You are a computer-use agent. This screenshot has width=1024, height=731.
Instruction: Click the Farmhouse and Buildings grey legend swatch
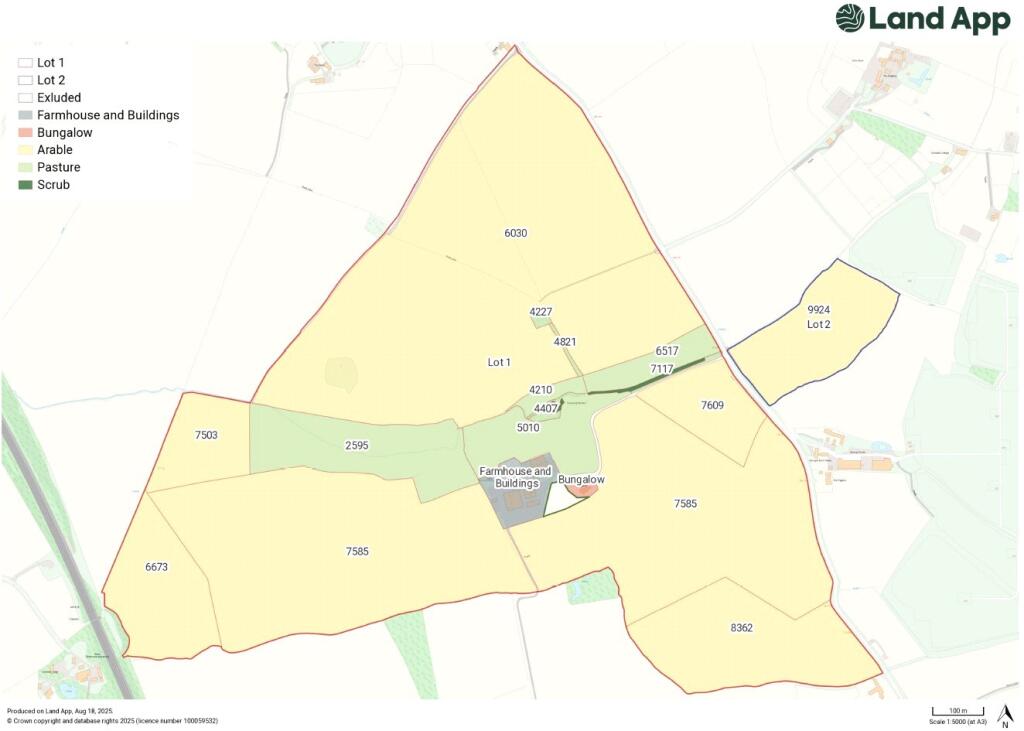click(25, 115)
